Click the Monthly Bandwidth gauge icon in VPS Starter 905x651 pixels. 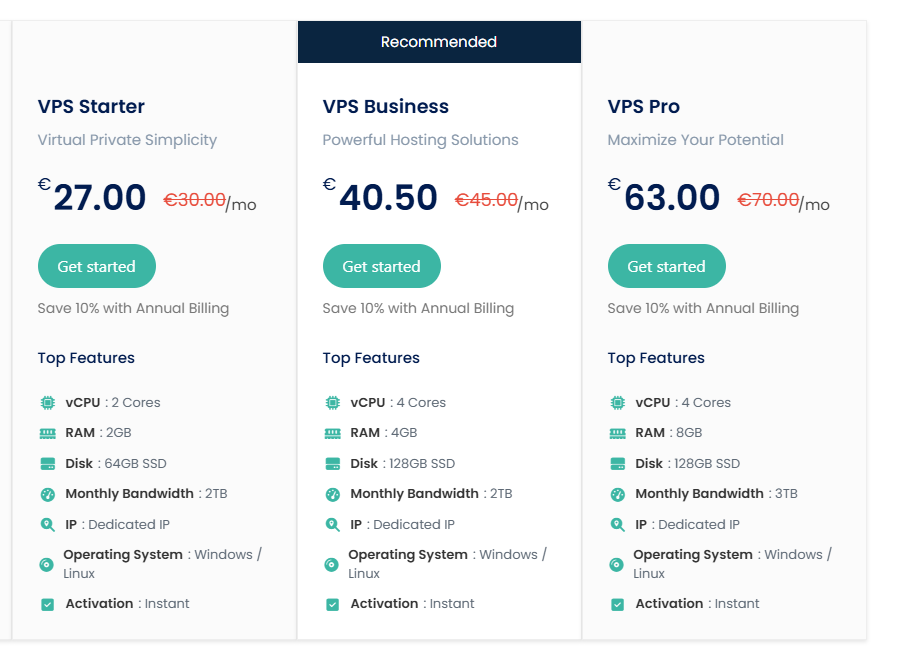tap(47, 494)
